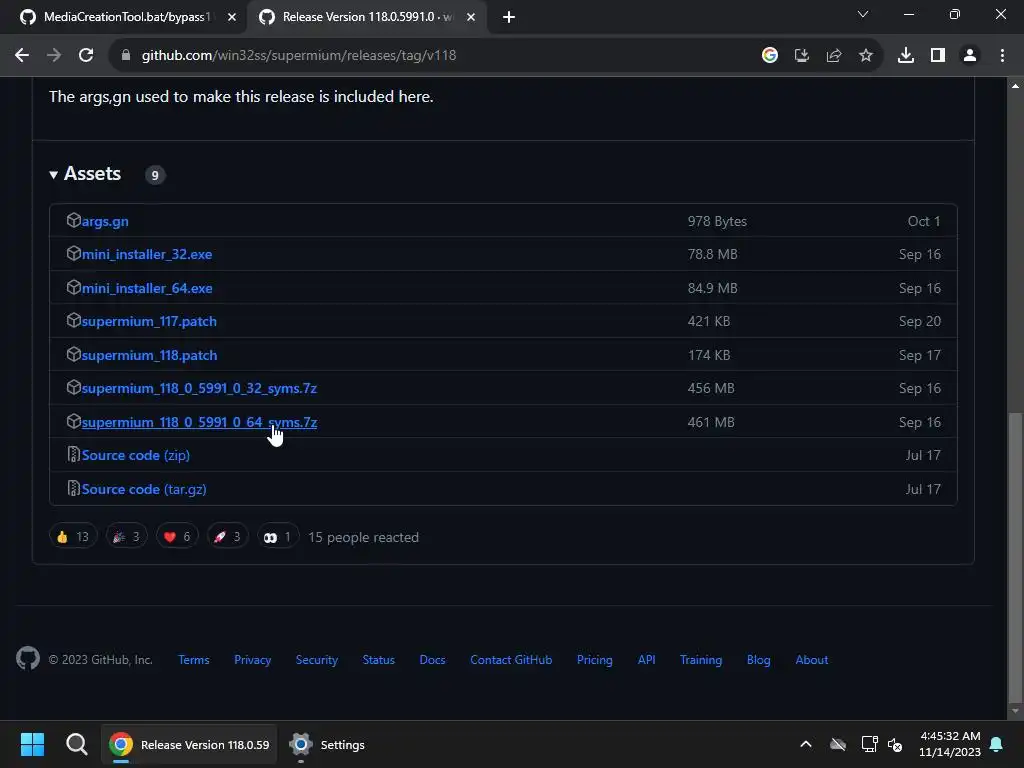Select Release Version 118.0.5991.0 tab
This screenshot has width=1024, height=768.
368,17
